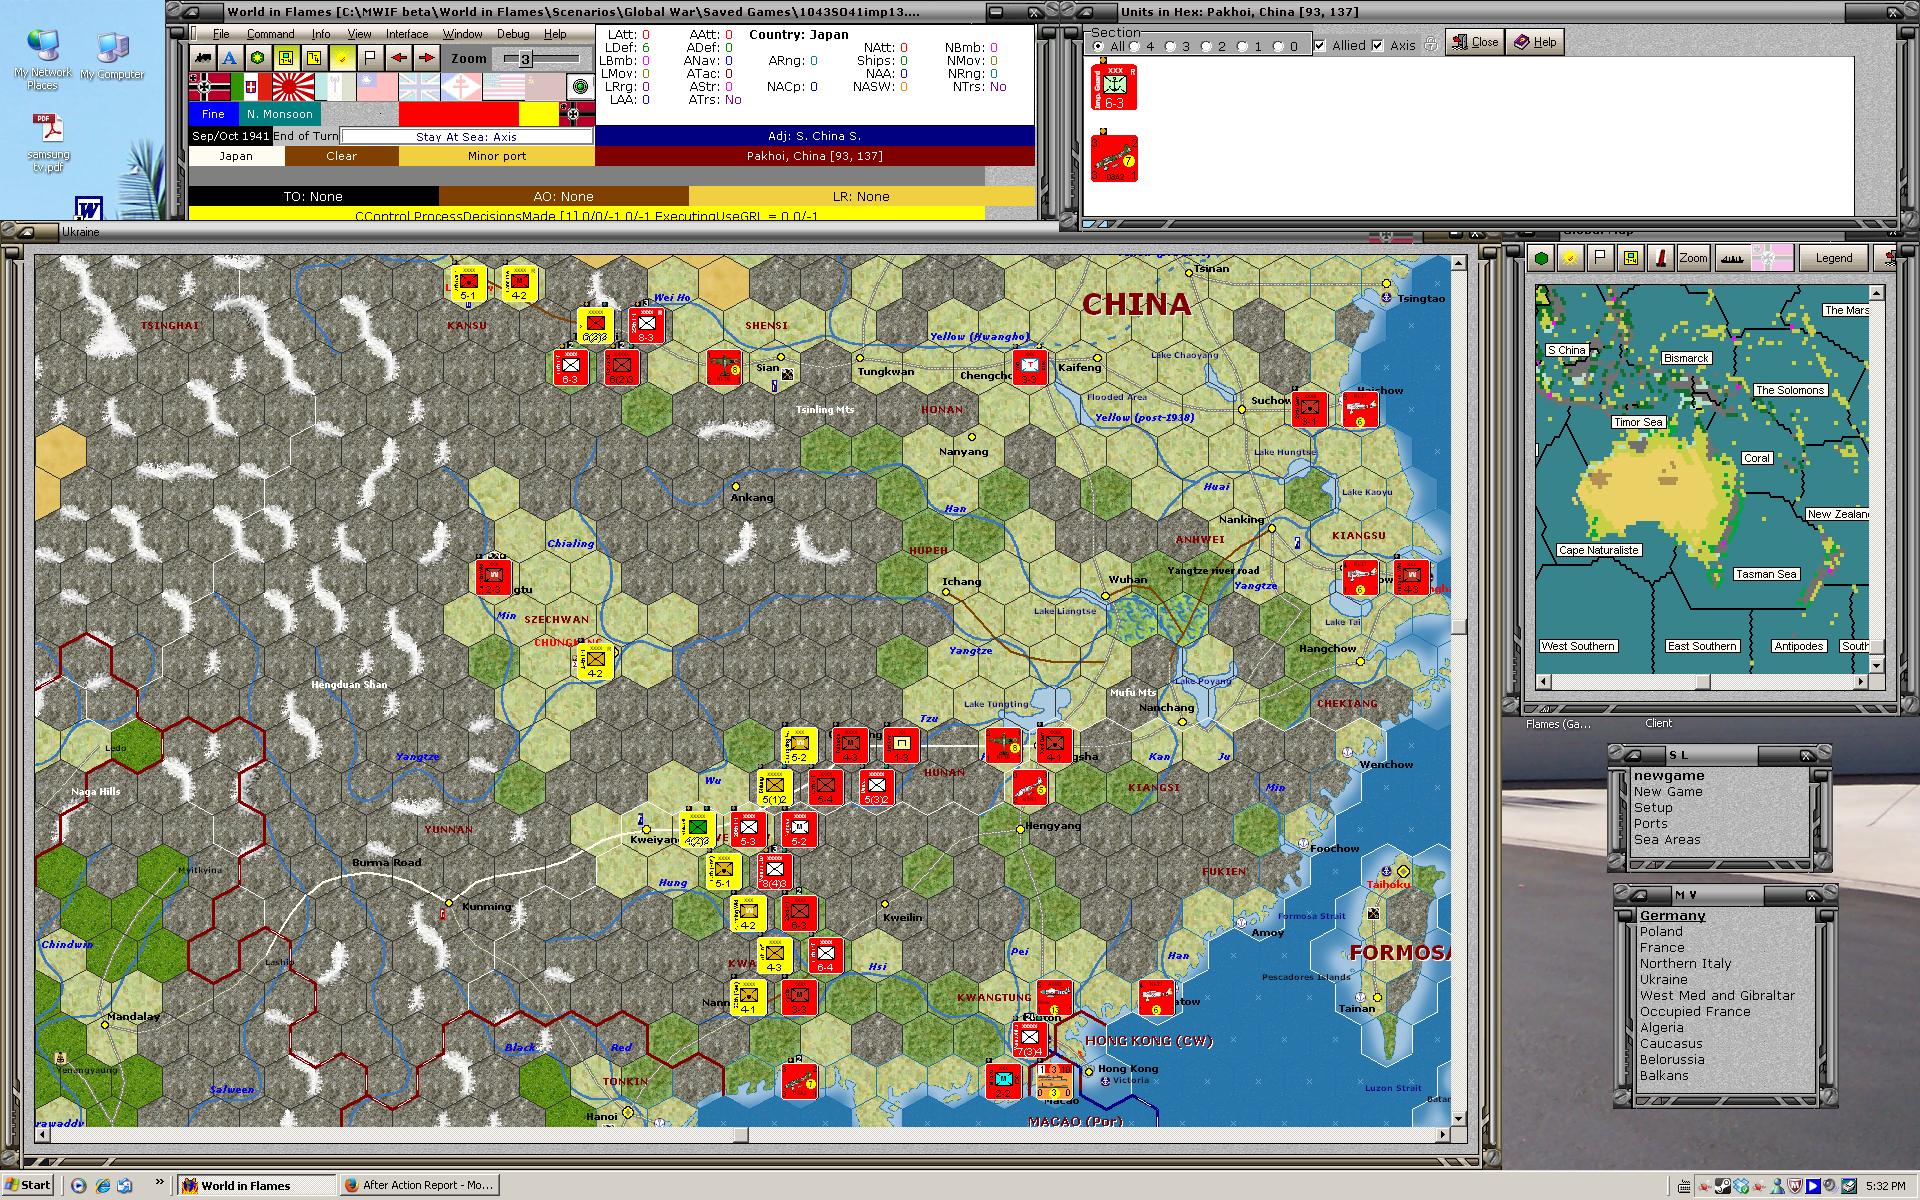The width and height of the screenshot is (1920, 1200).
Task: Click the Global Map horizontal scrollbar thumb
Action: click(x=1702, y=682)
